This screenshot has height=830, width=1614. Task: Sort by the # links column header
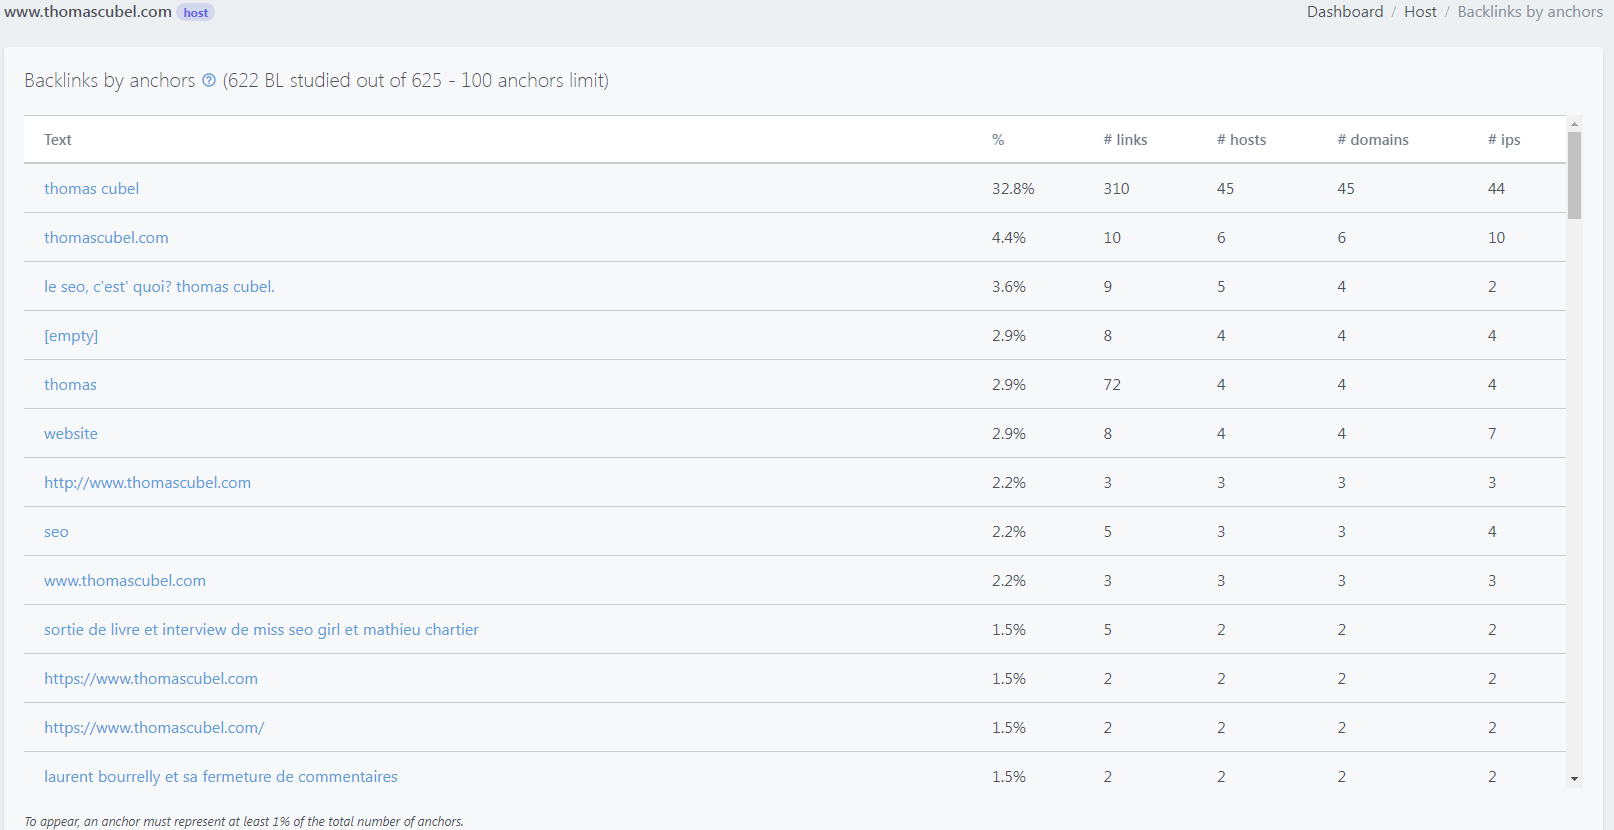pos(1125,140)
